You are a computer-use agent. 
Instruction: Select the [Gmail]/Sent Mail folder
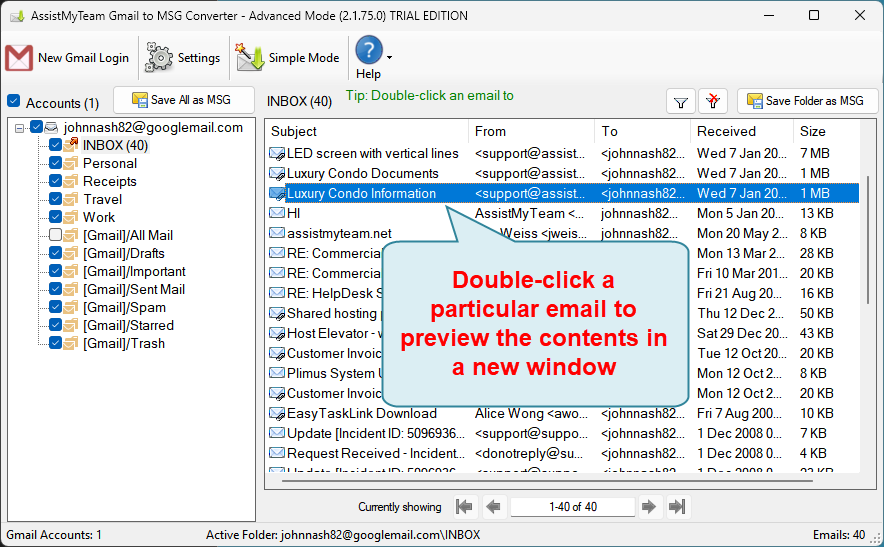134,289
